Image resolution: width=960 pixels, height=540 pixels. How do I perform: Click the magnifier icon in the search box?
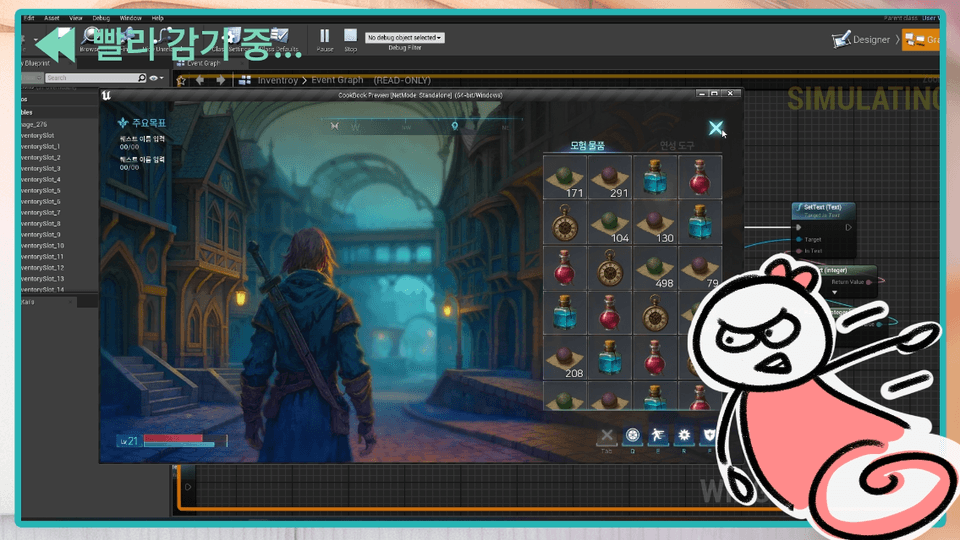[x=142, y=78]
